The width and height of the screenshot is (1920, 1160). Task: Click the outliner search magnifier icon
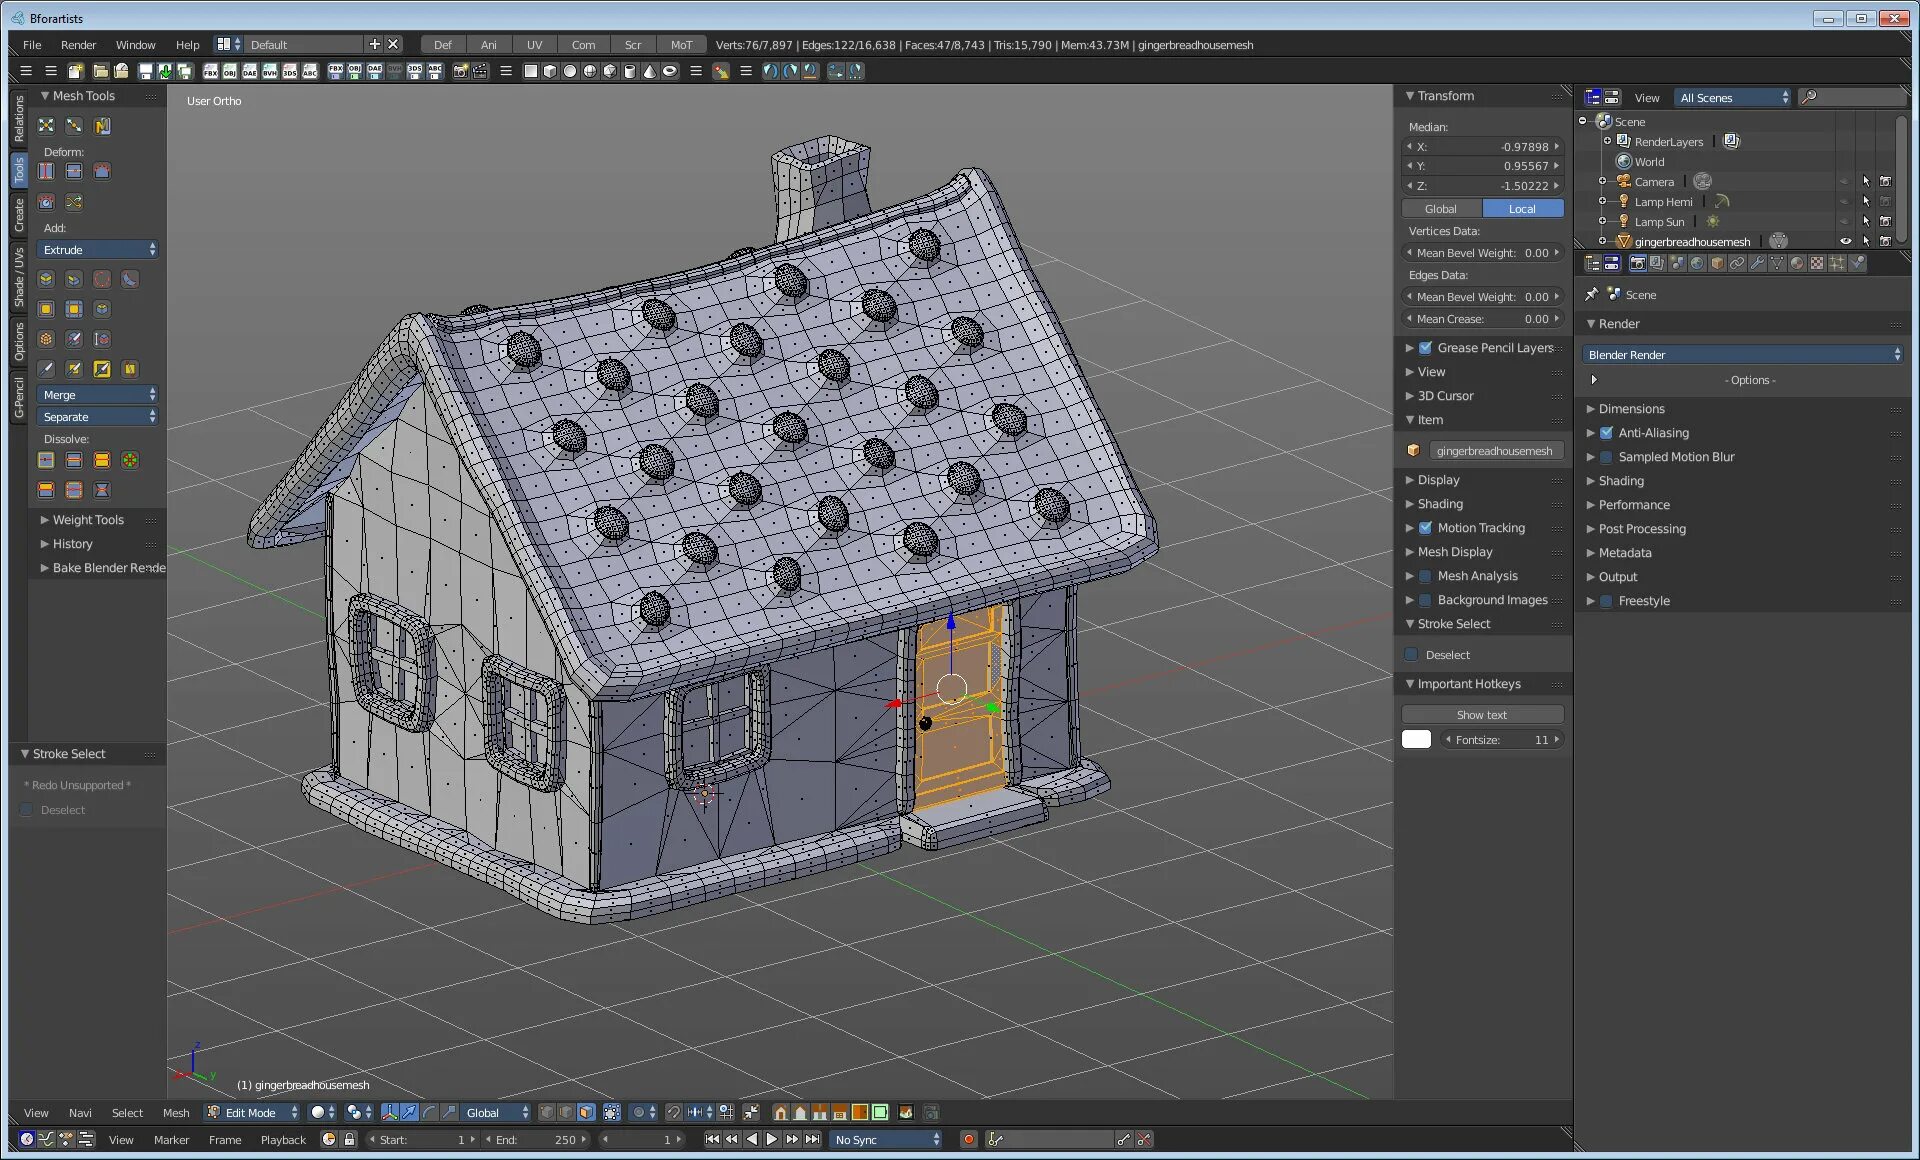point(1809,97)
